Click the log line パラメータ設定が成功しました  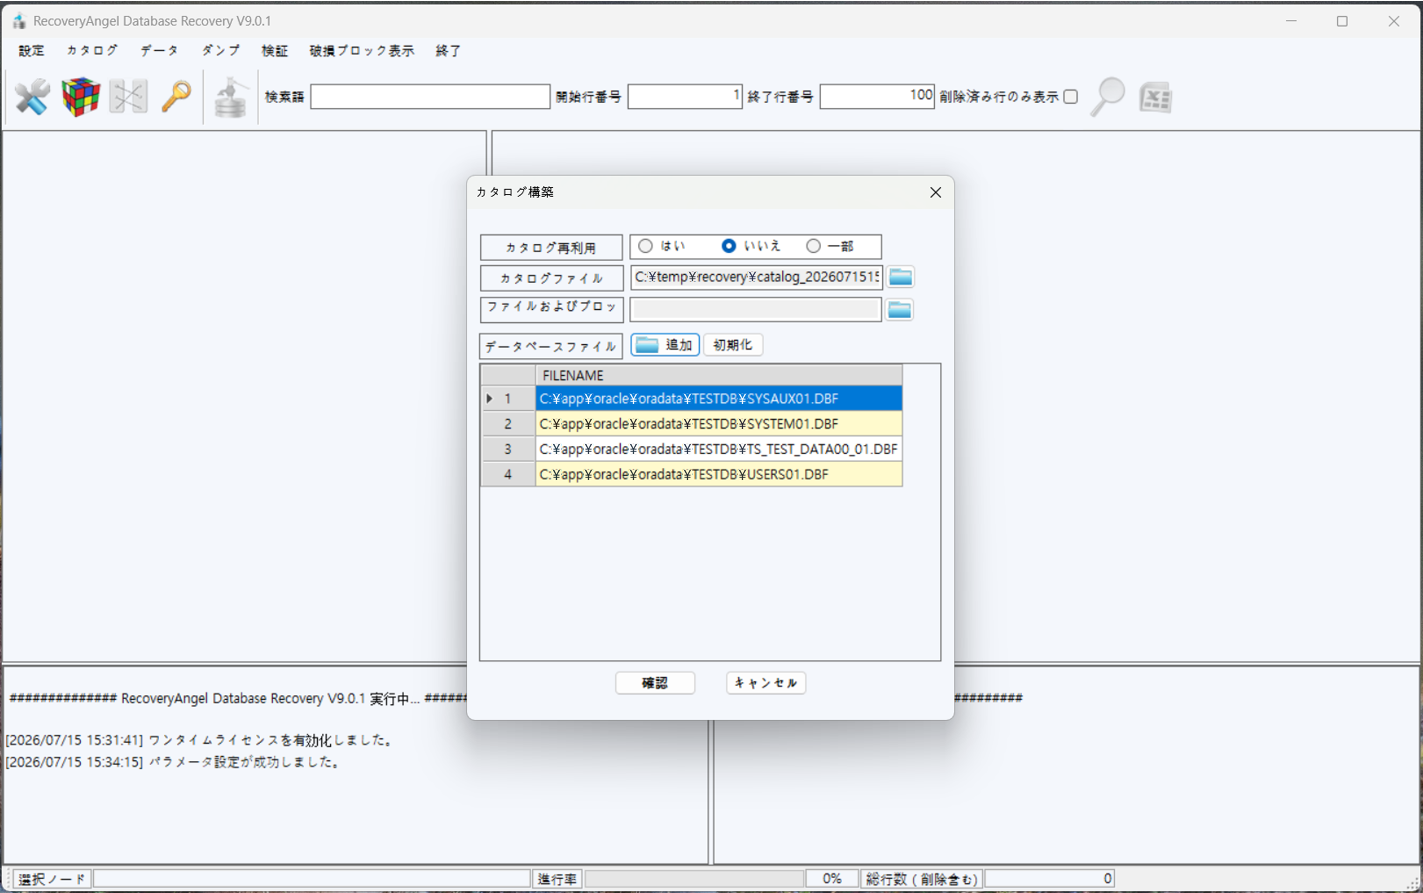click(x=174, y=762)
